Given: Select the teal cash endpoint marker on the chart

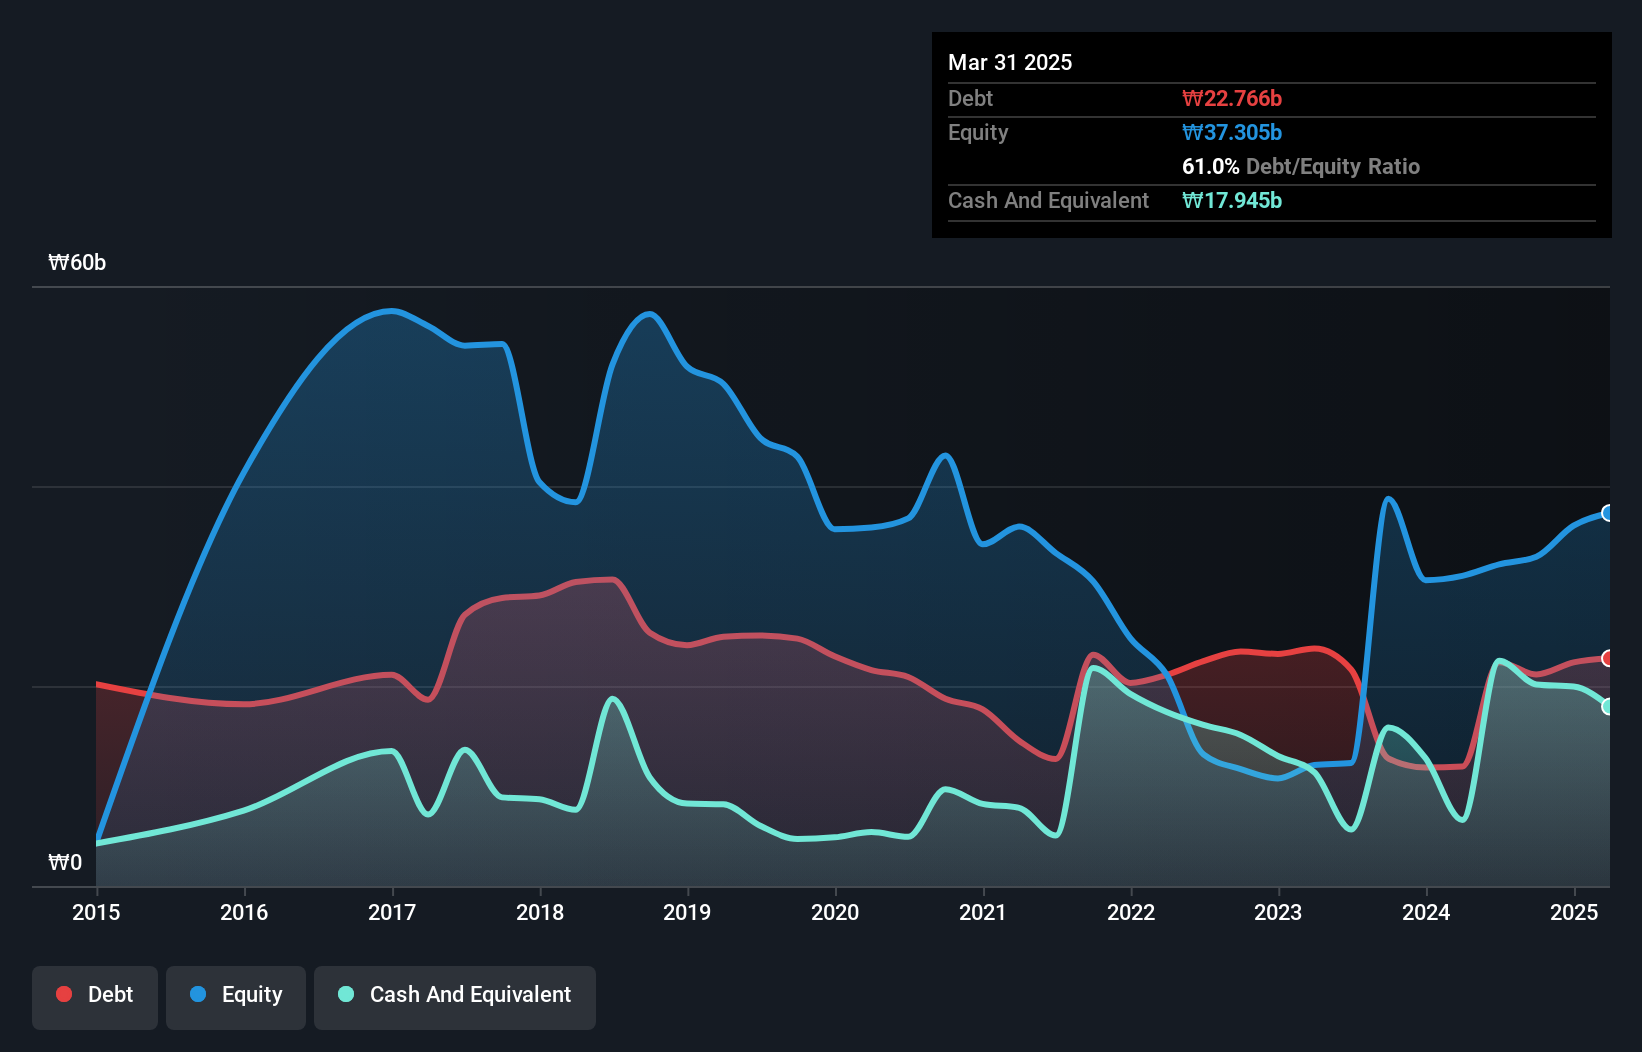Looking at the screenshot, I should point(1607,707).
